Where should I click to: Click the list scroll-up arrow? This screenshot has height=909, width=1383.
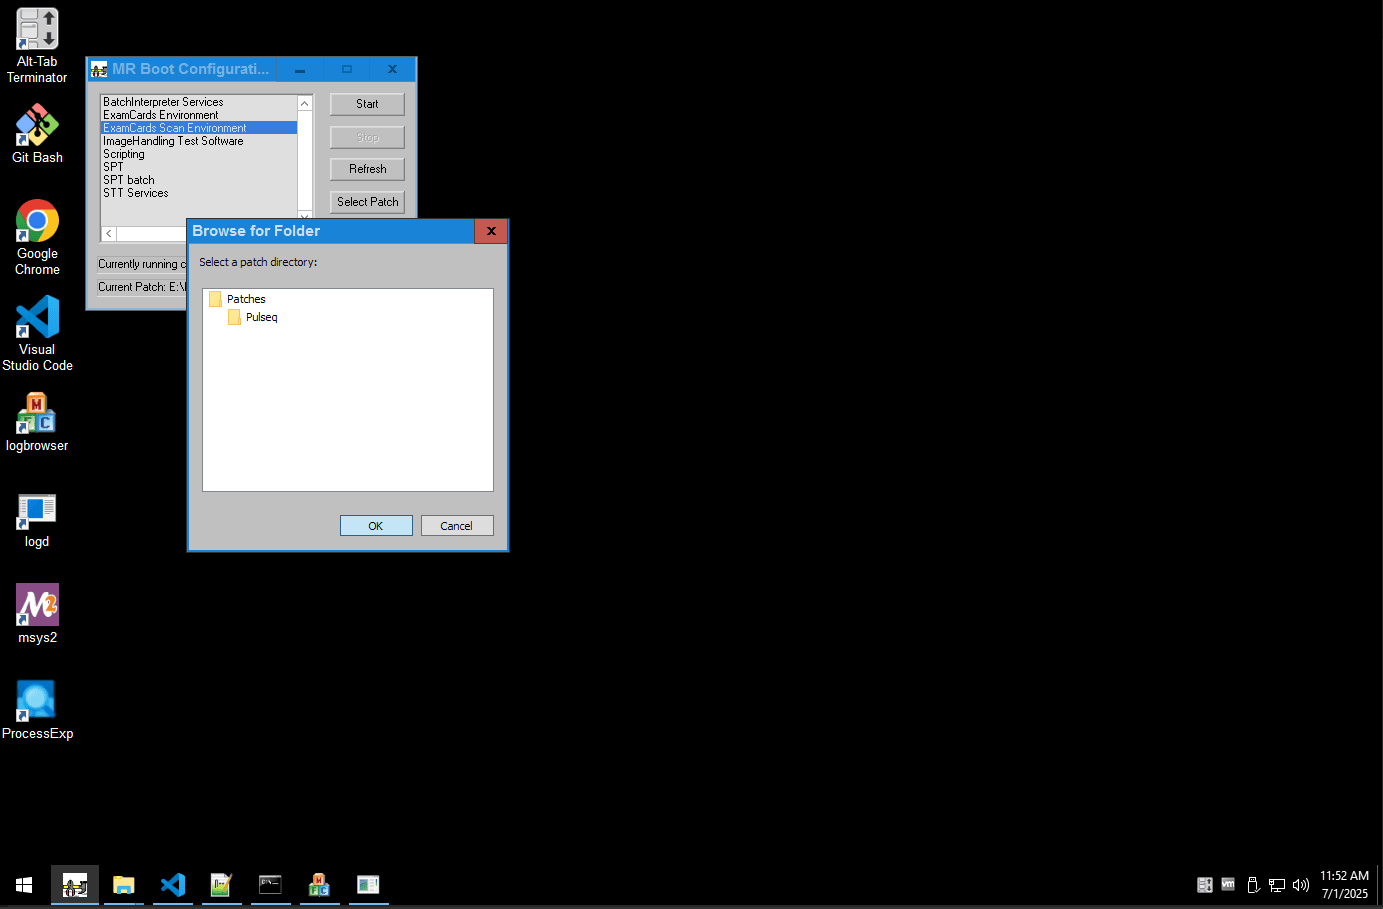pos(305,104)
